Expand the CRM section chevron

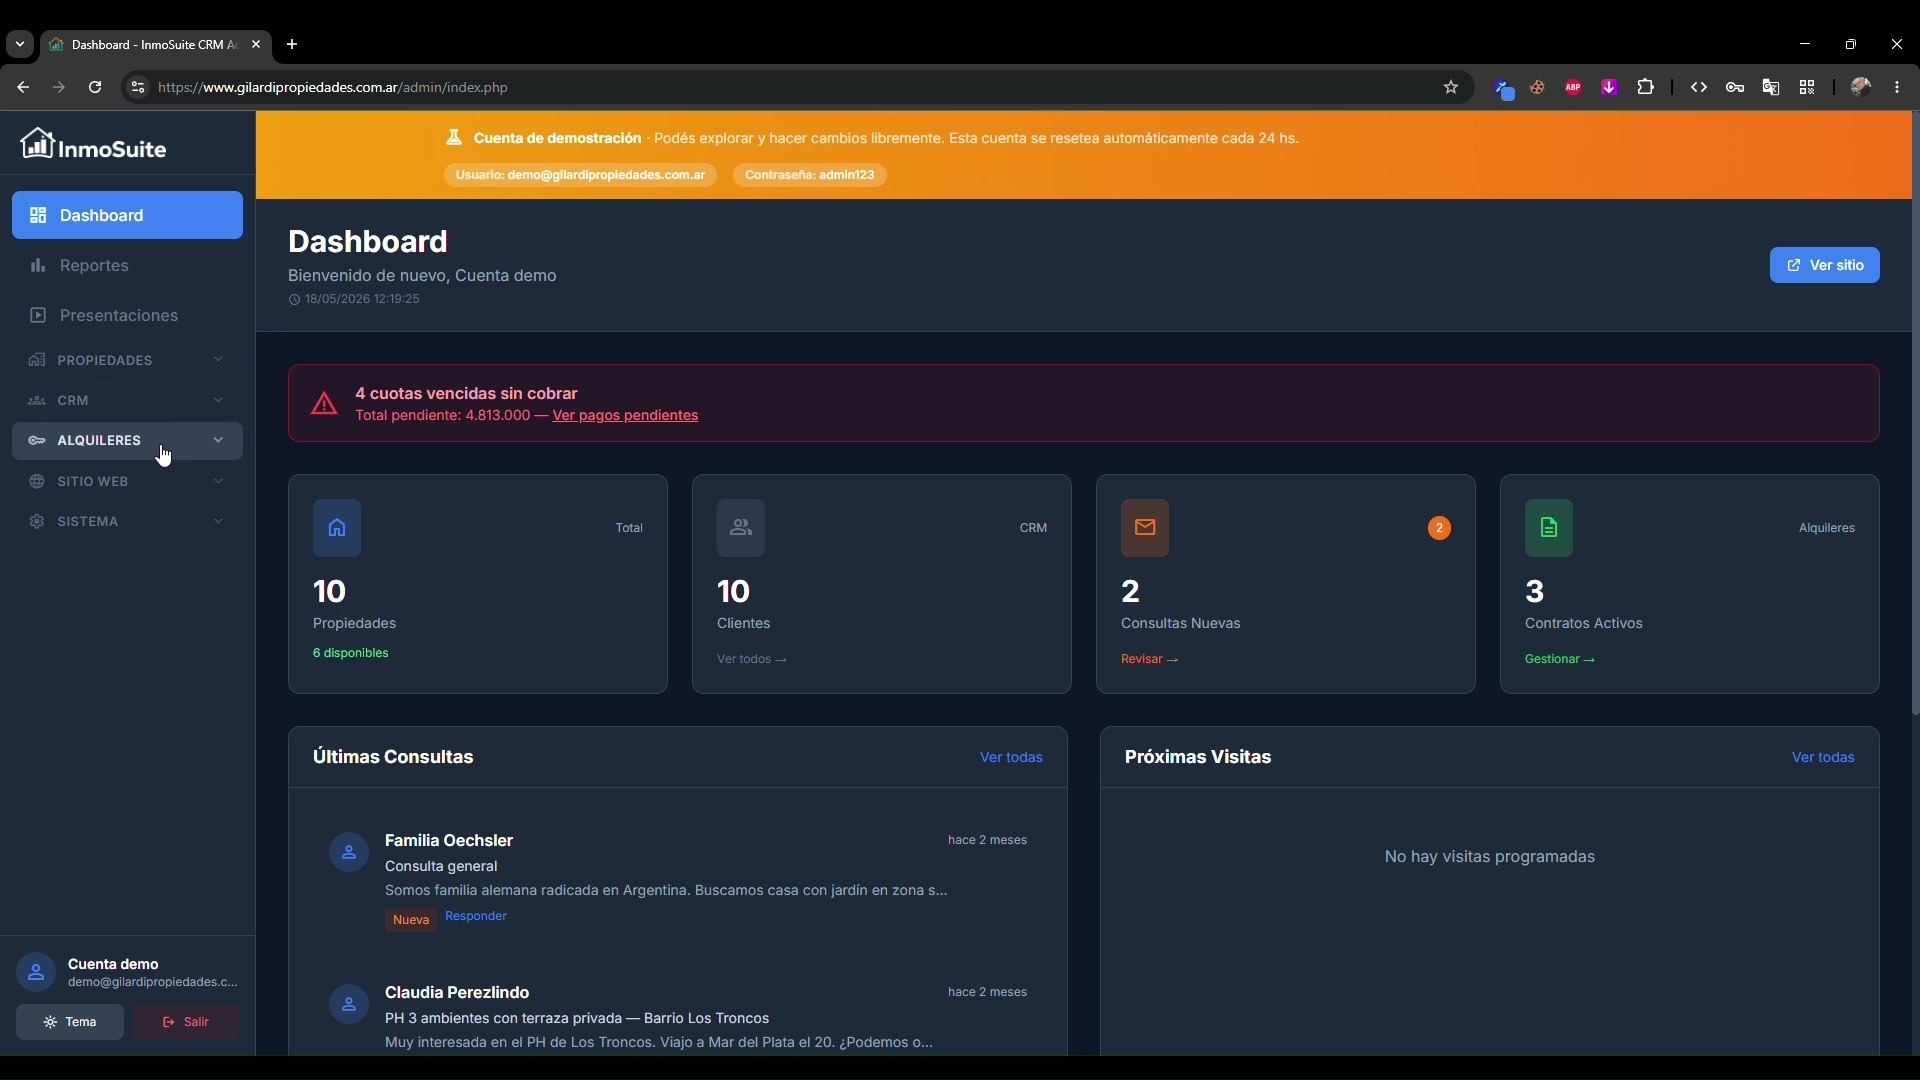[218, 401]
